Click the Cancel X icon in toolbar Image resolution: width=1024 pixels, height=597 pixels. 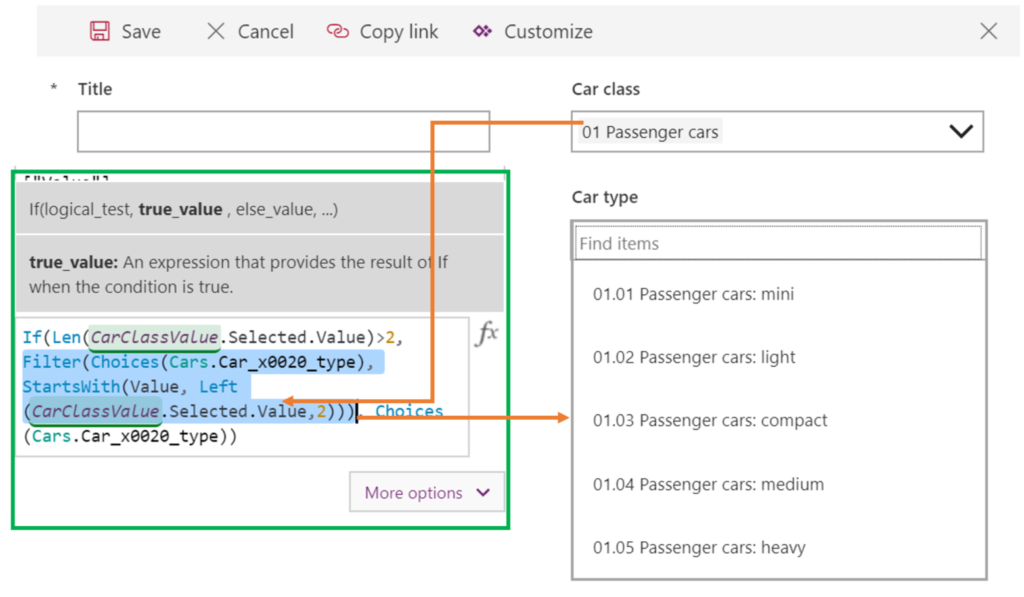click(215, 31)
